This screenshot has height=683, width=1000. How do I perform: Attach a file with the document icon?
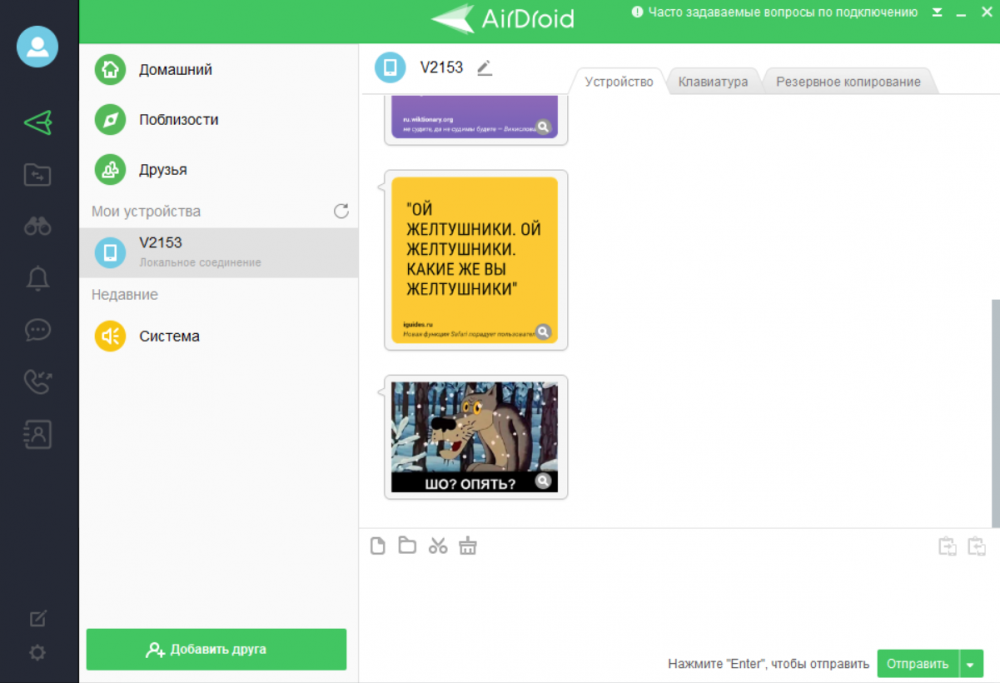pyautogui.click(x=378, y=546)
